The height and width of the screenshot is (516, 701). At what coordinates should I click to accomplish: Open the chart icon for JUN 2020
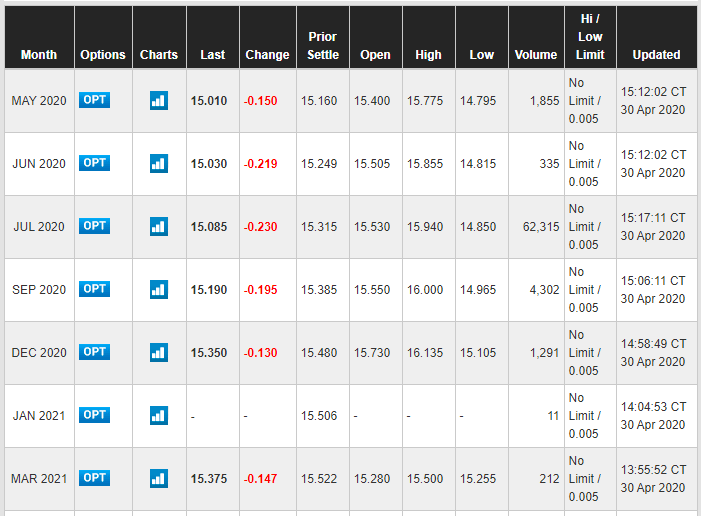pyautogui.click(x=158, y=163)
